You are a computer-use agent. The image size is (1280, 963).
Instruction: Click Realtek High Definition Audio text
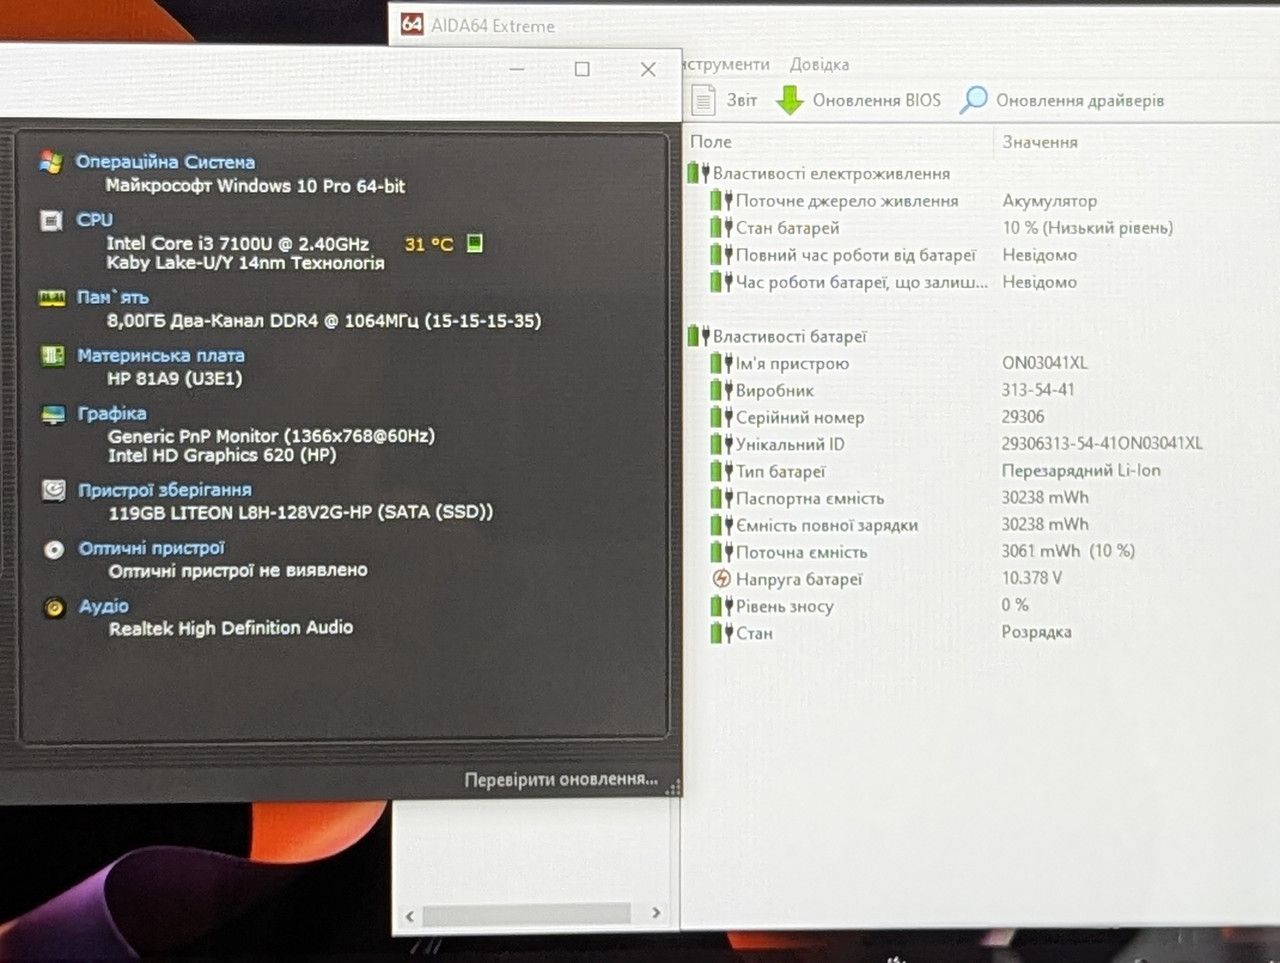231,628
